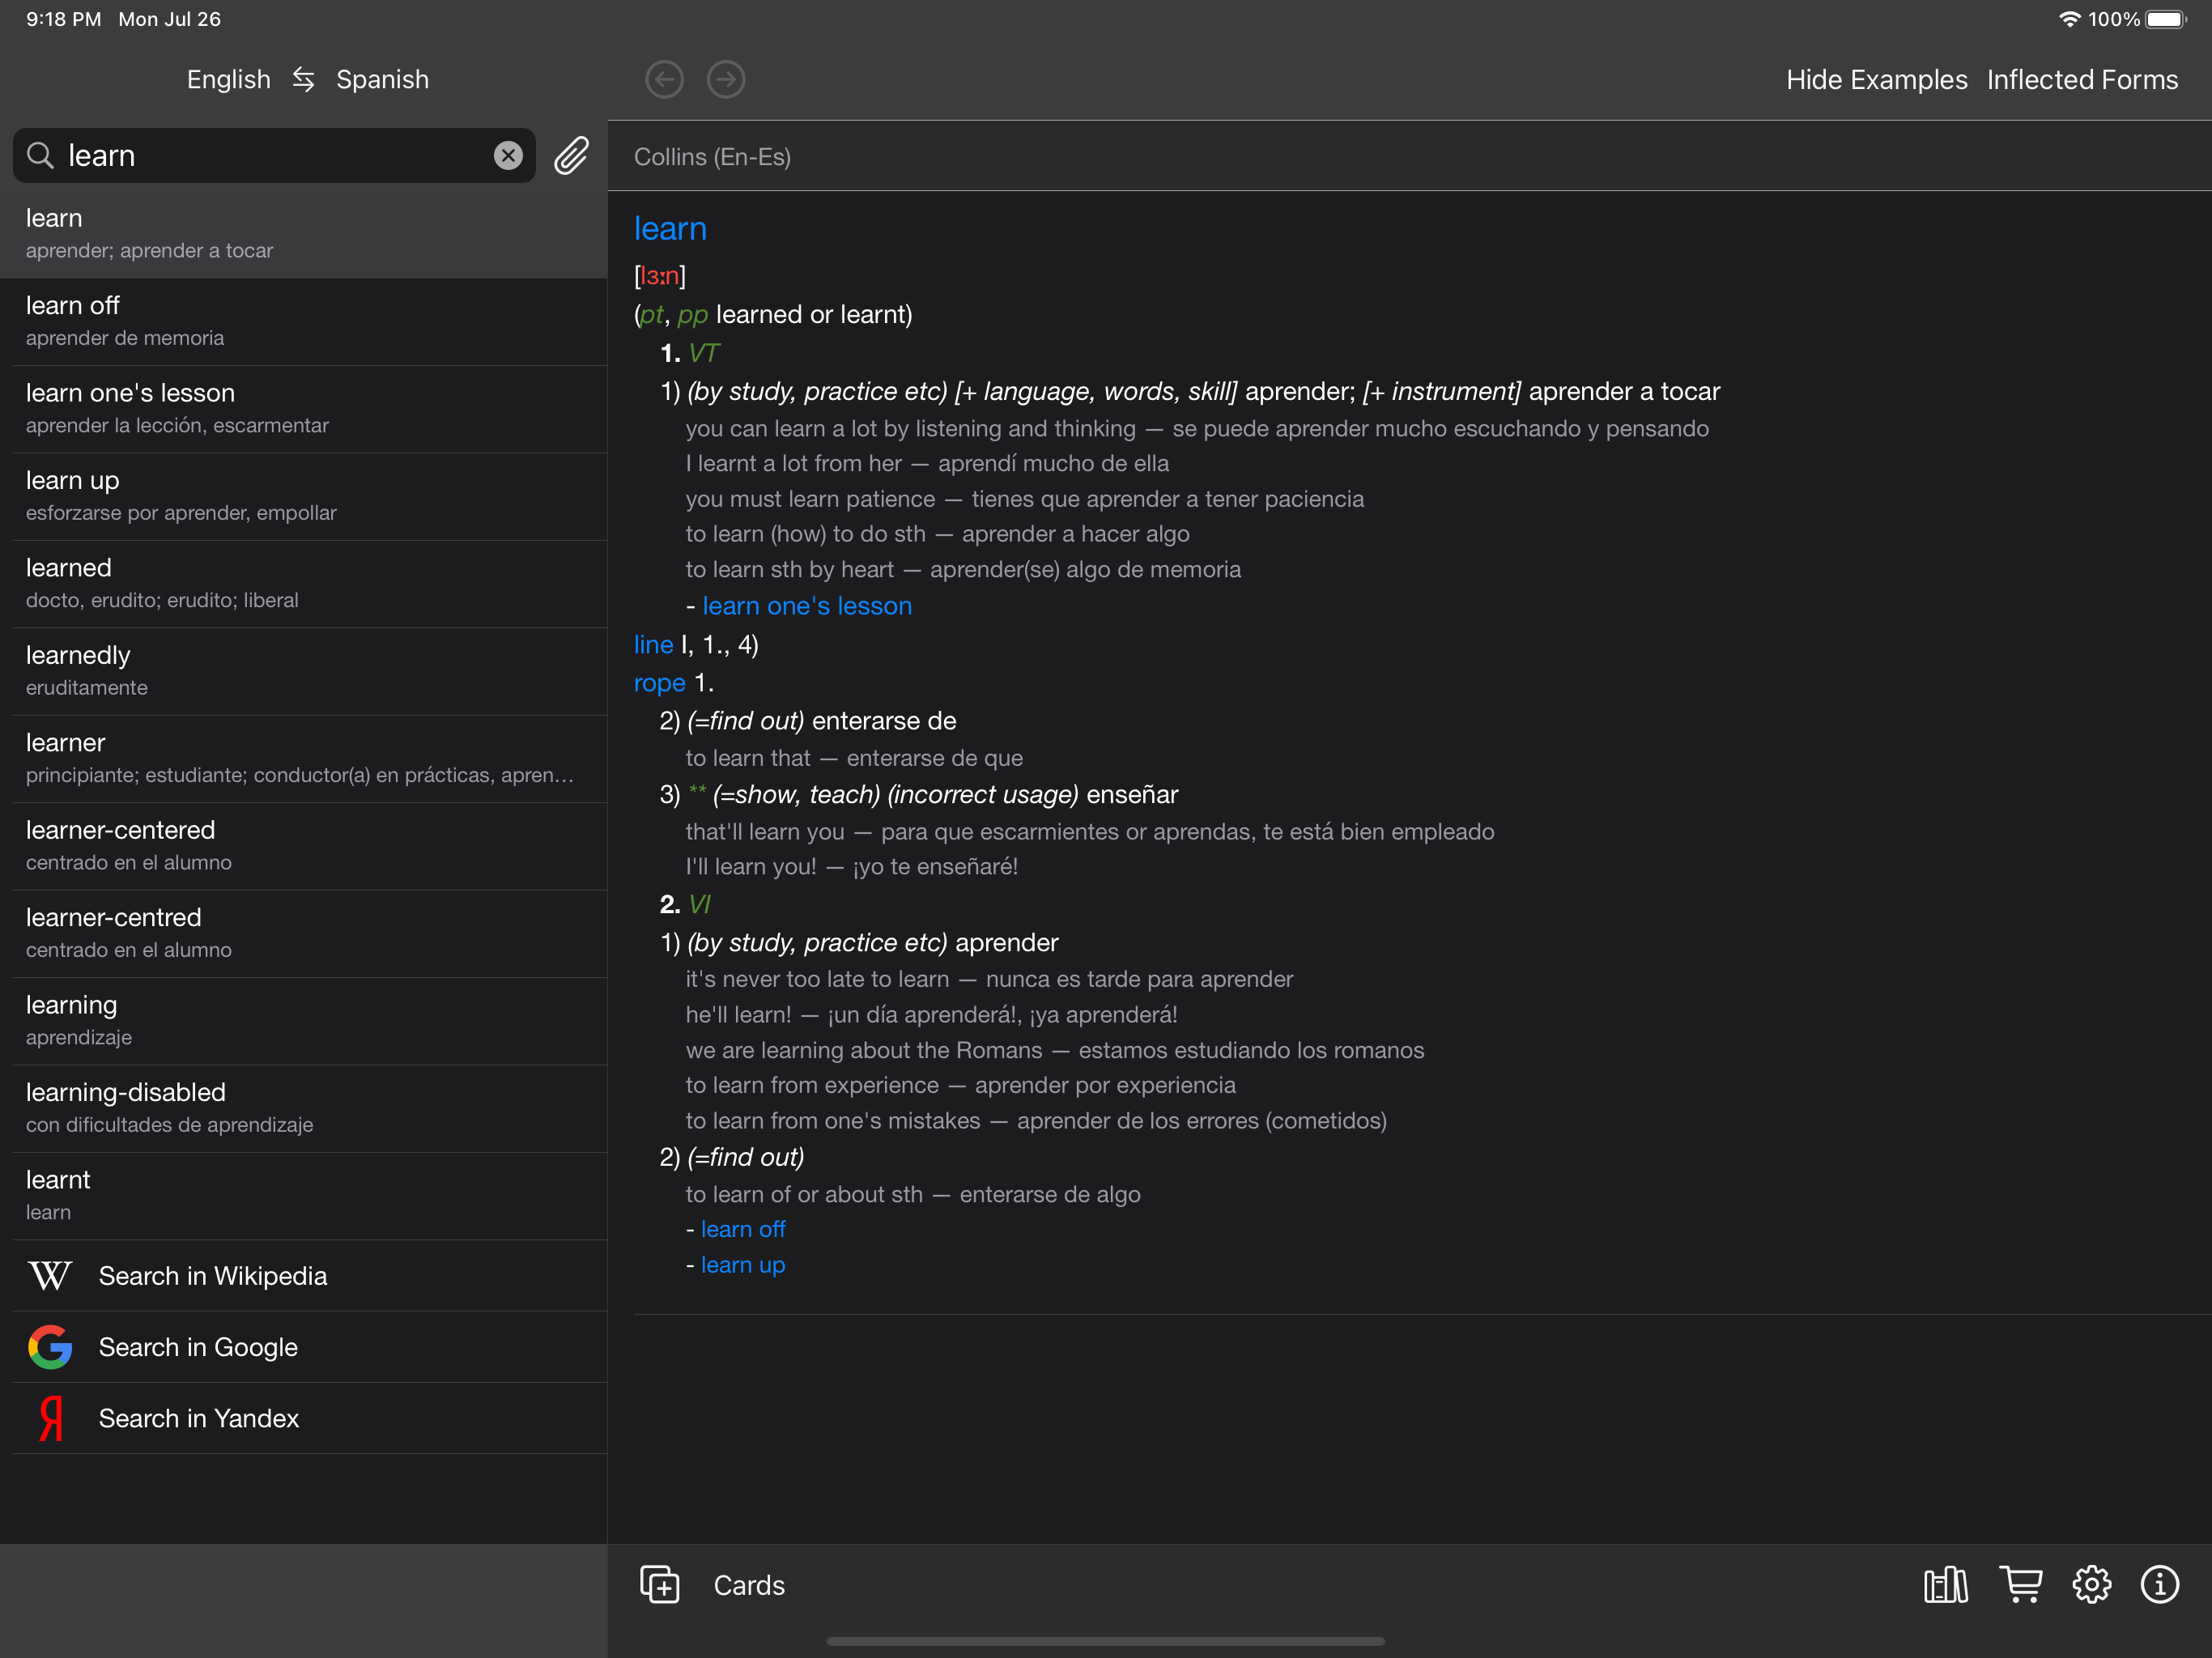
Task: Follow the 'learn off' link in definition
Action: (x=743, y=1229)
